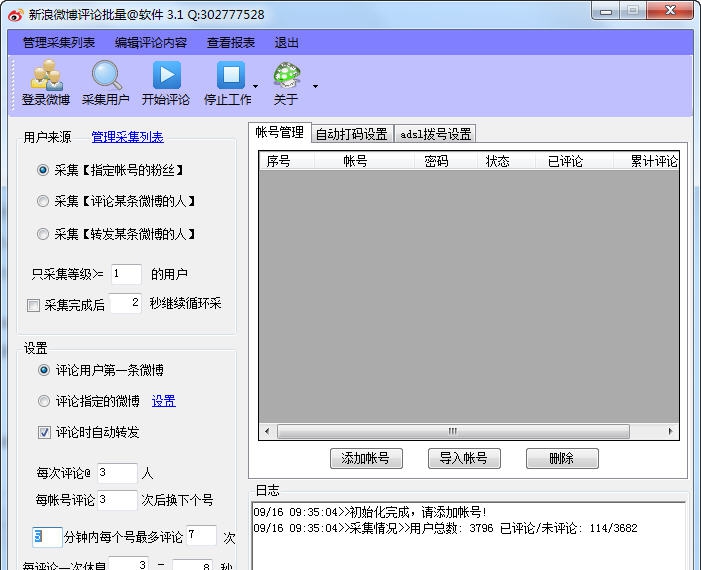The width and height of the screenshot is (701, 570).
Task: Click the 只采集等级>= input field
Action: coord(126,274)
